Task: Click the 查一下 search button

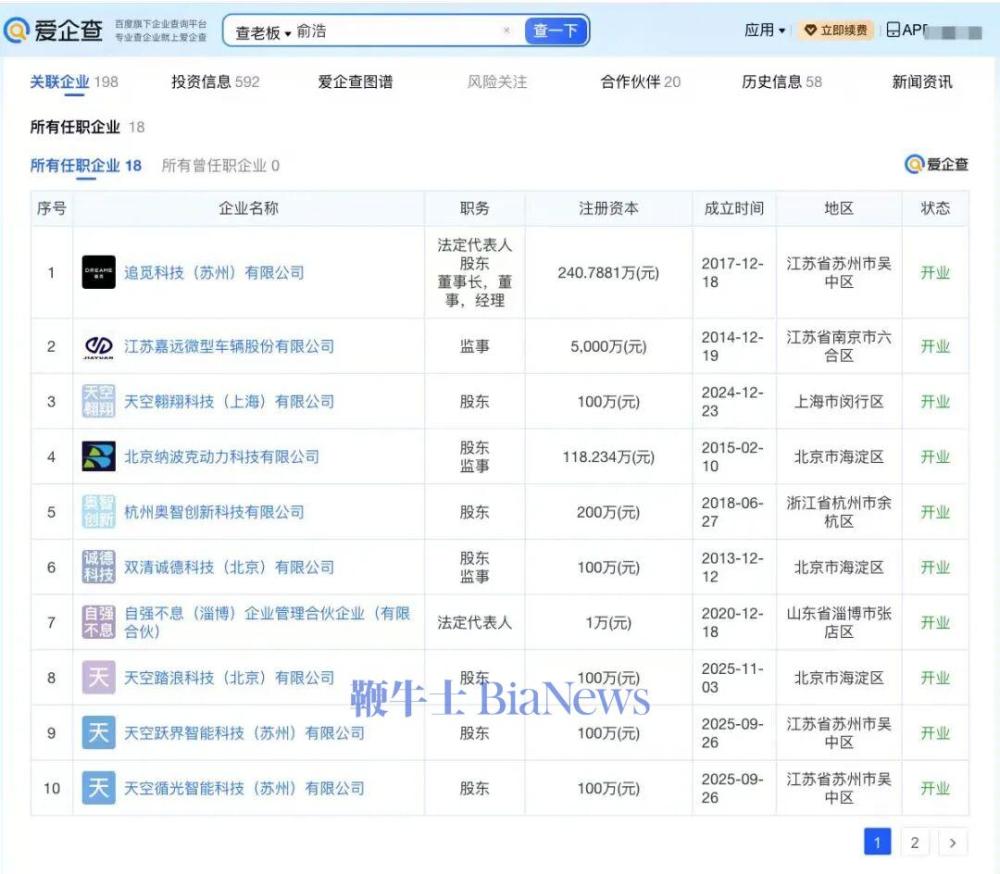Action: tap(555, 31)
